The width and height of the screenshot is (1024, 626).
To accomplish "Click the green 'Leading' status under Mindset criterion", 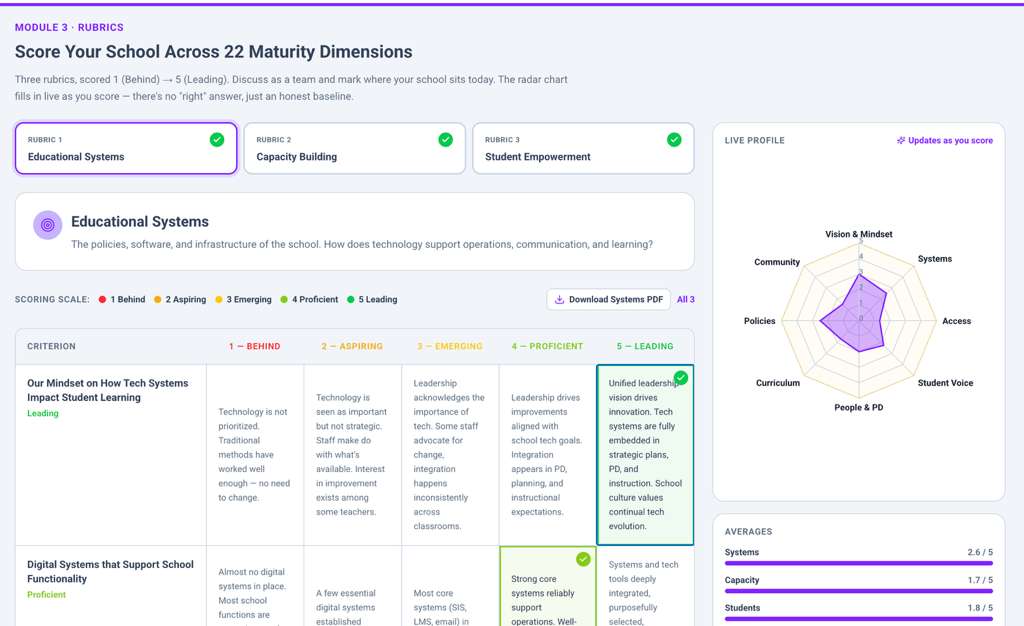I will [43, 413].
